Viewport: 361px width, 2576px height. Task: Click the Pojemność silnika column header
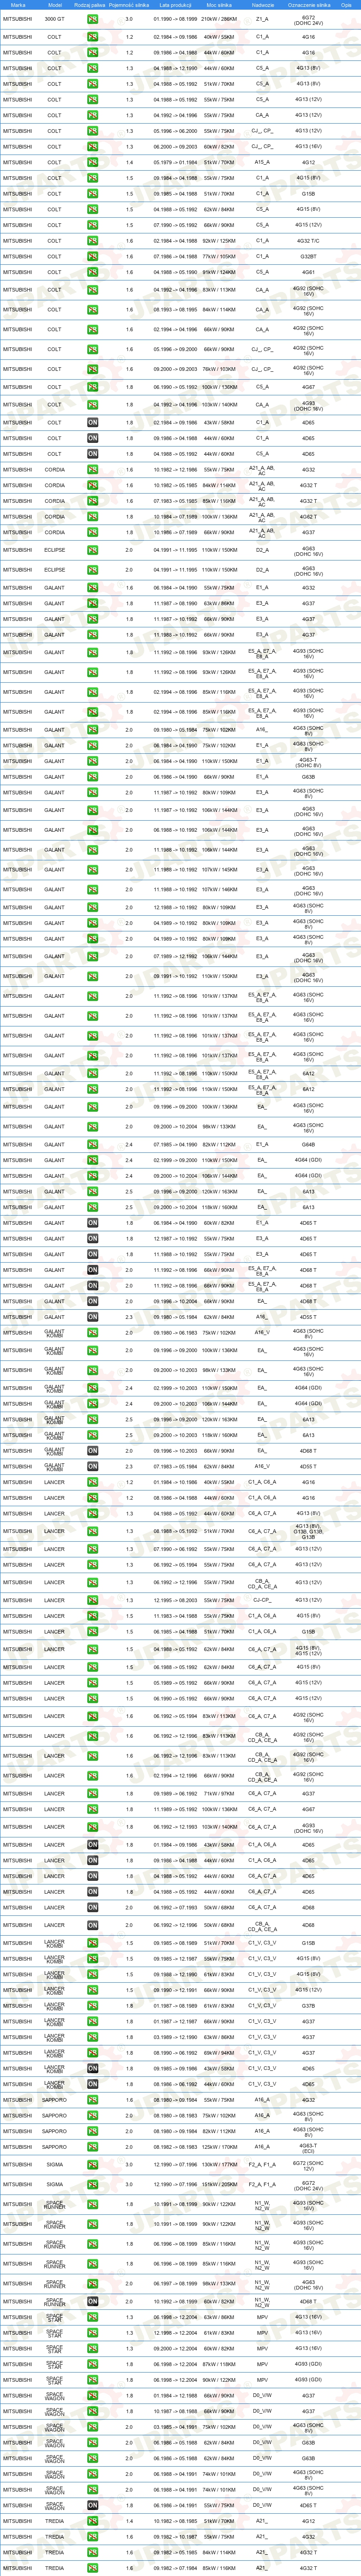click(x=129, y=5)
